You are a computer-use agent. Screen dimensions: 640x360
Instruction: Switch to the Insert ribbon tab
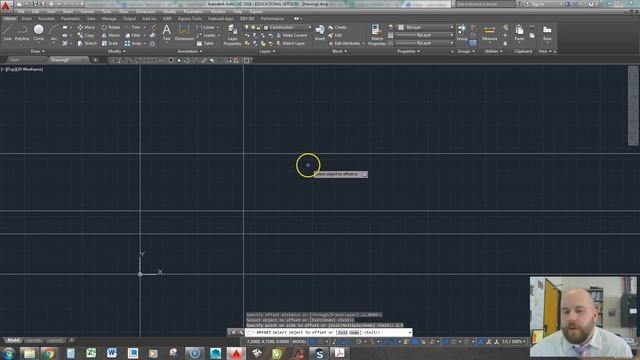(27, 19)
